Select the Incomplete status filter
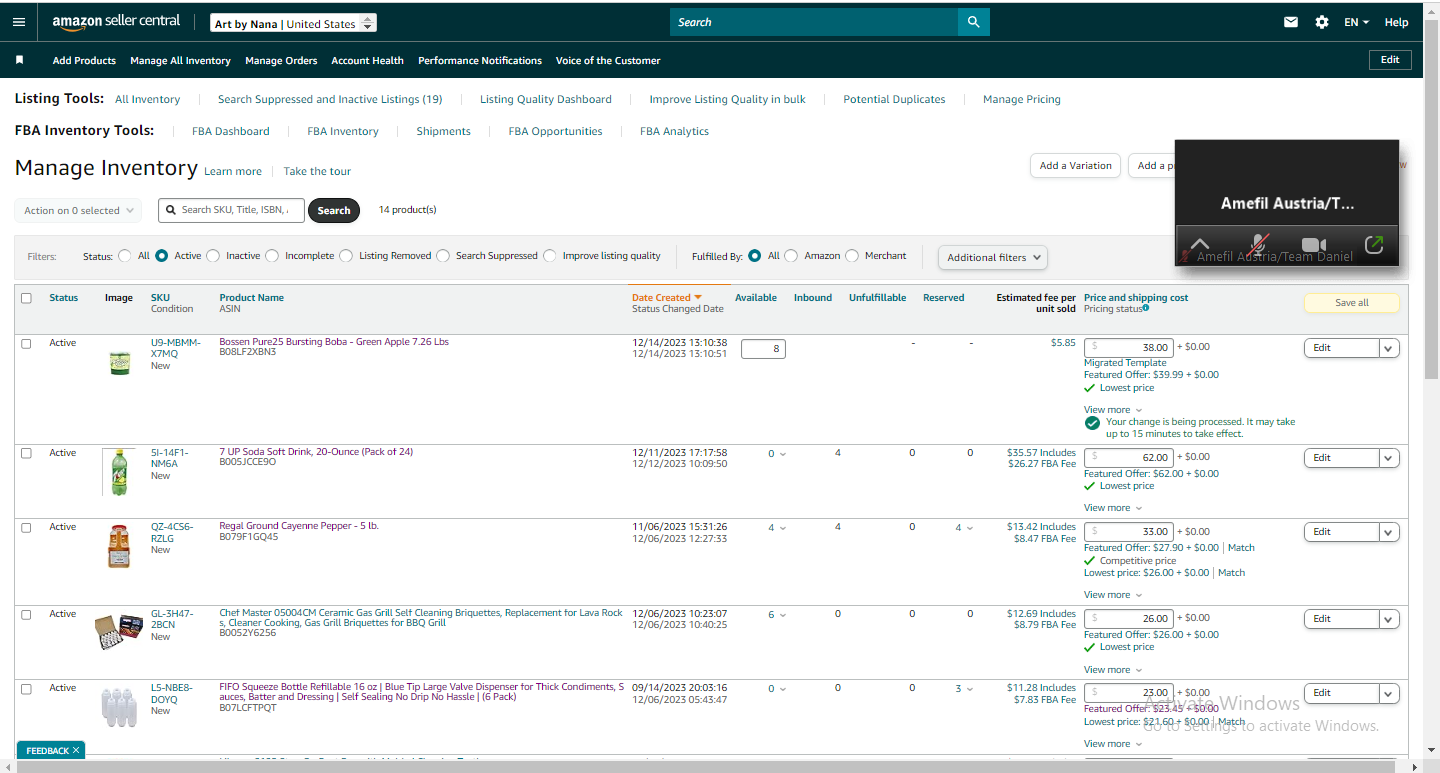The height and width of the screenshot is (773, 1440). [272, 256]
